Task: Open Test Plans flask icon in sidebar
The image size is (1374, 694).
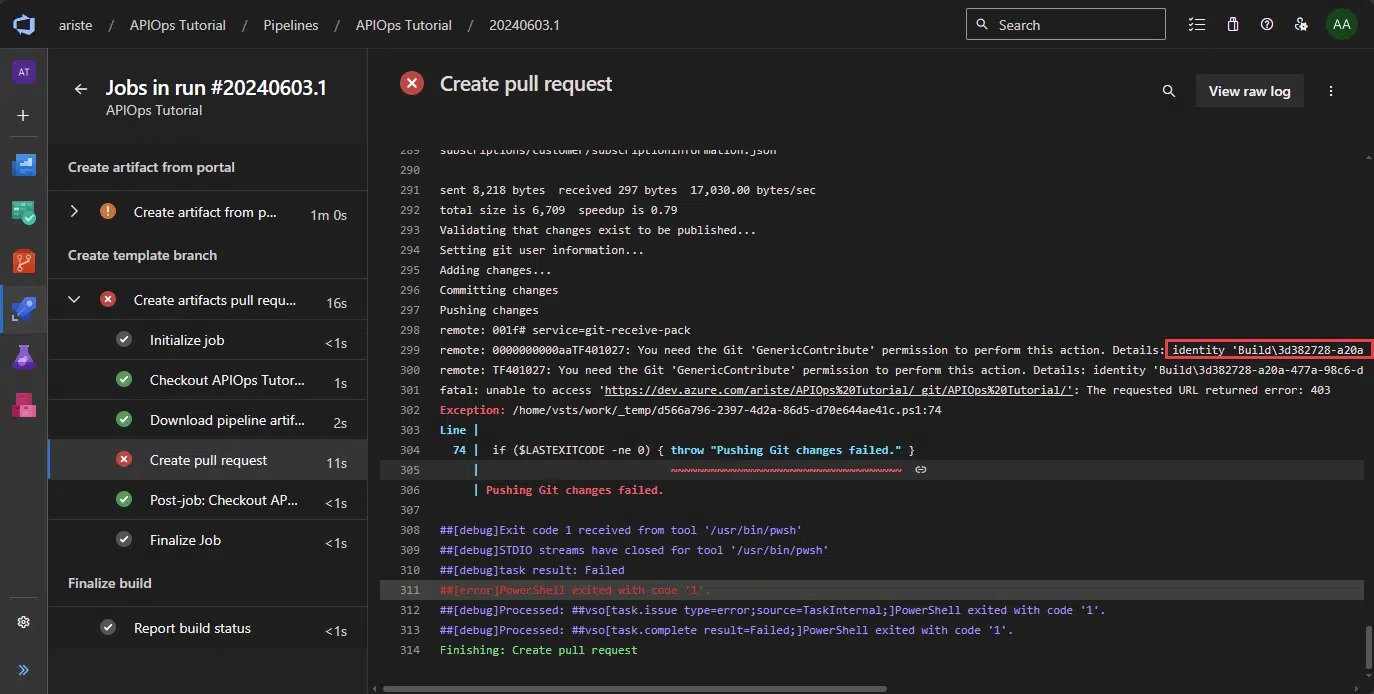Action: 23,357
